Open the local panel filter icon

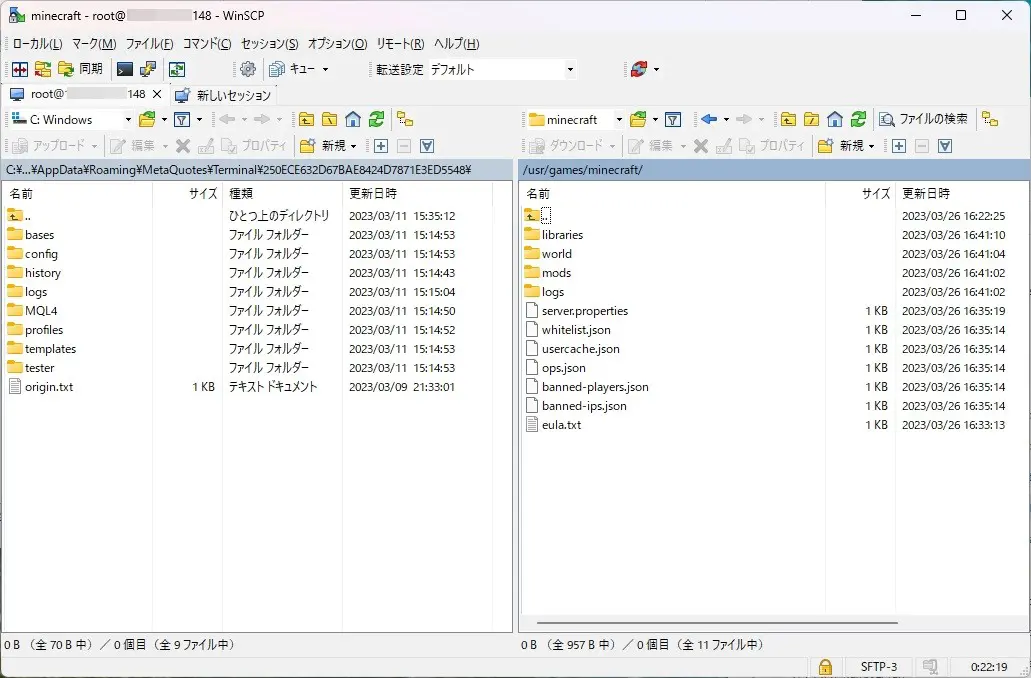181,119
